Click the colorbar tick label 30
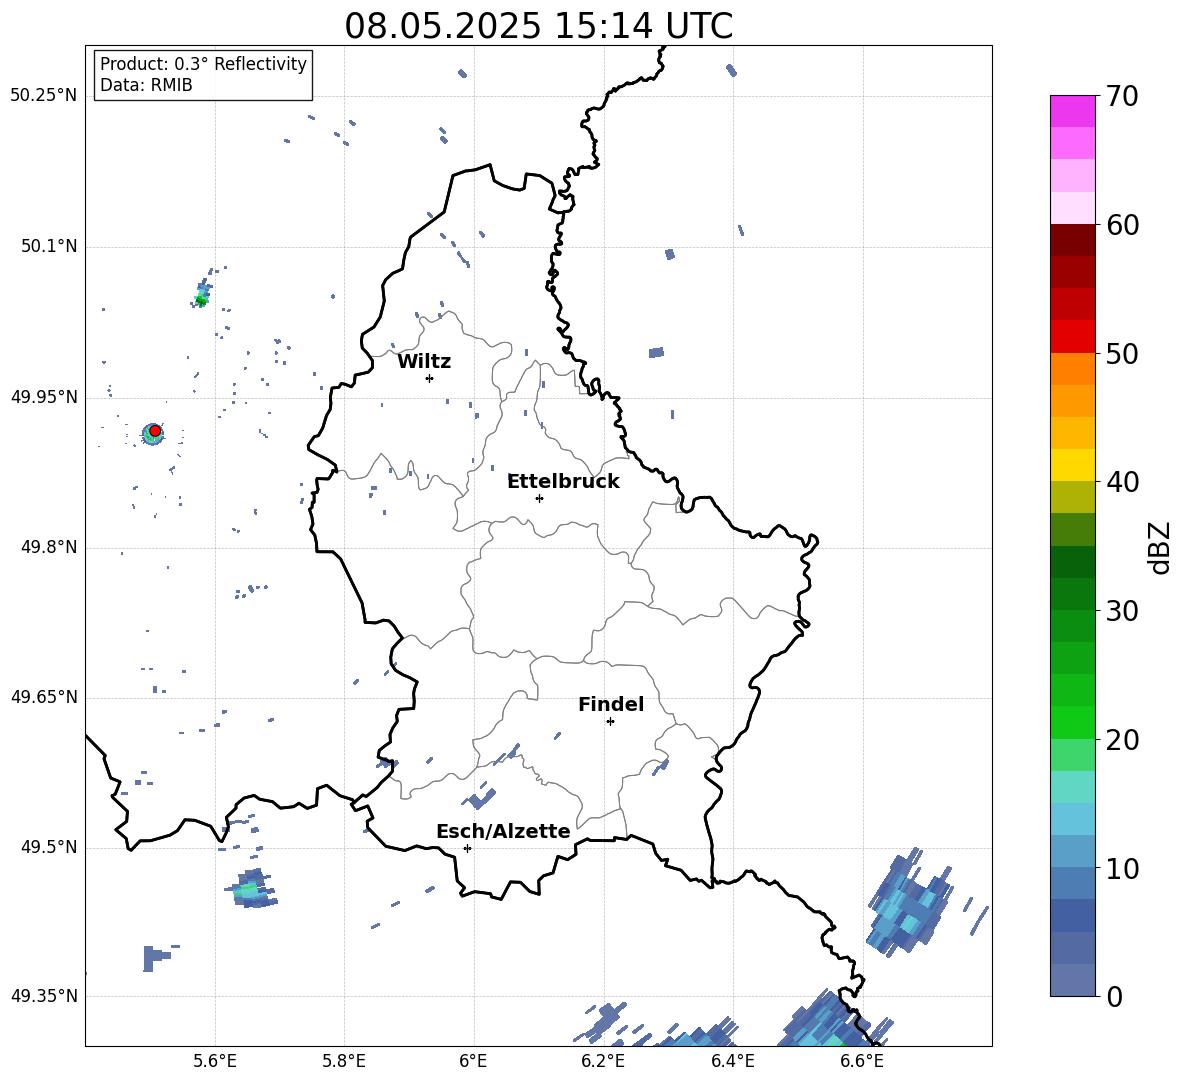1184x1081 pixels. (1122, 611)
